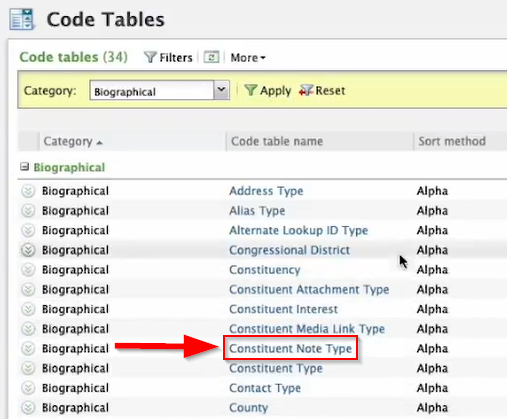Apply the Biographical category filter
Image resolution: width=507 pixels, height=419 pixels.
pos(268,90)
